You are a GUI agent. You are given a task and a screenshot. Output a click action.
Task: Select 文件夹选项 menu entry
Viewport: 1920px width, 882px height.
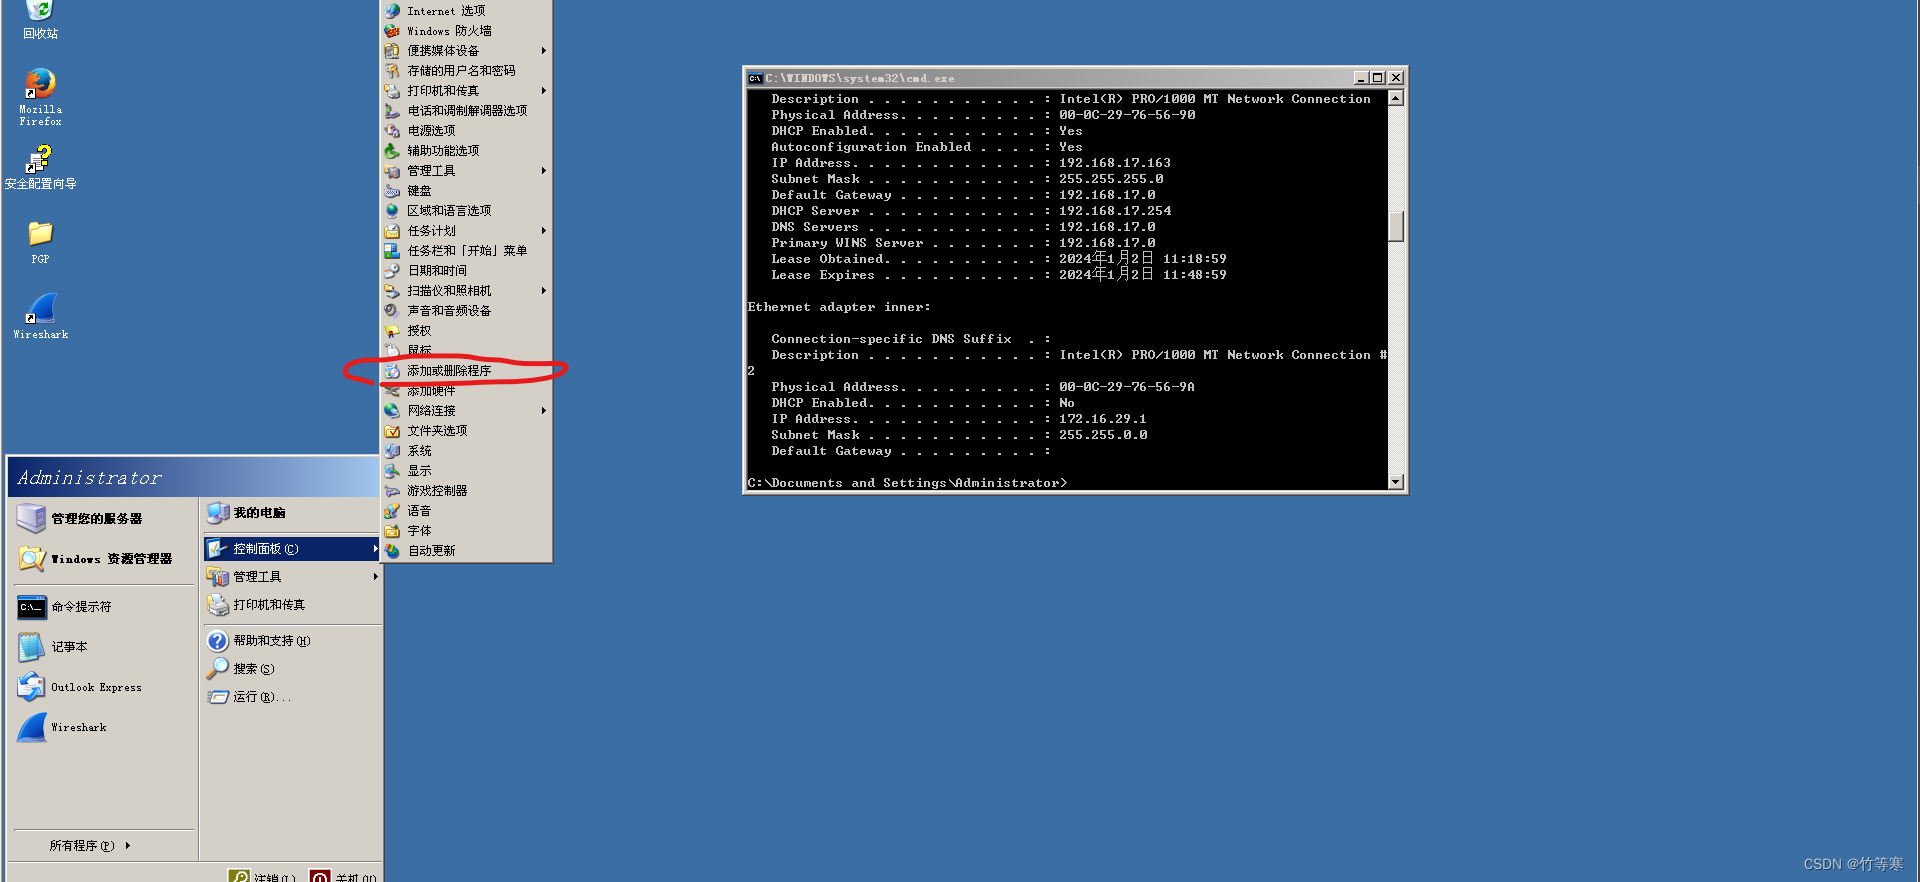pos(466,430)
